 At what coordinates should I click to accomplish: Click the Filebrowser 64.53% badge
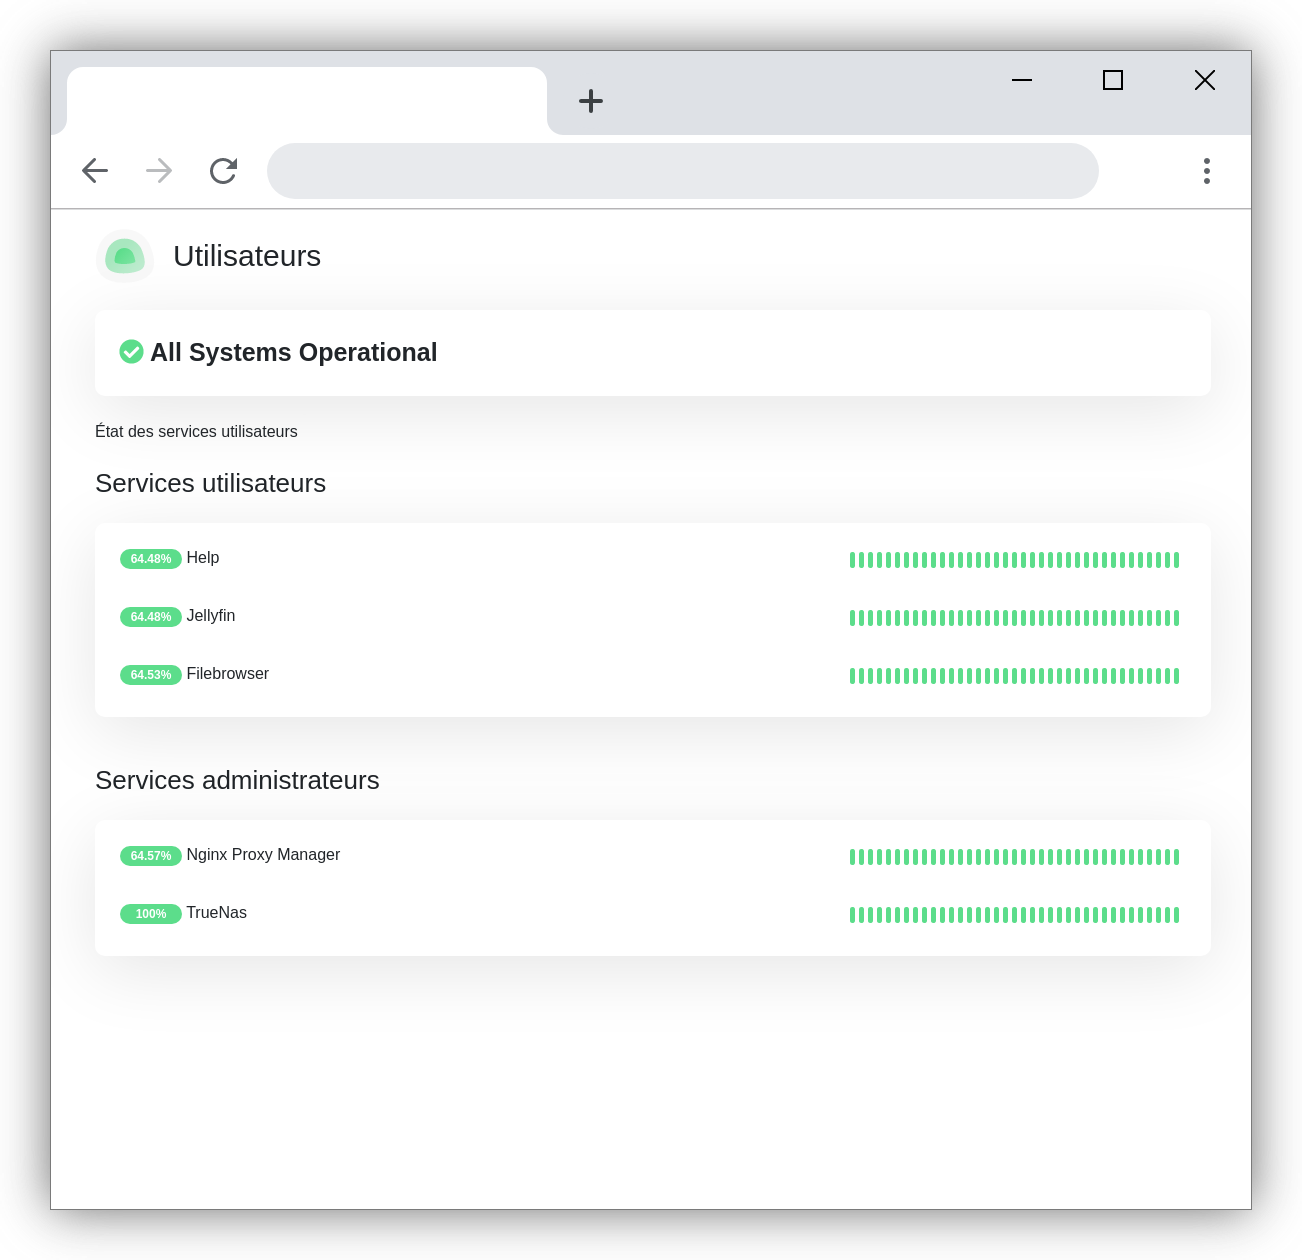tap(151, 675)
